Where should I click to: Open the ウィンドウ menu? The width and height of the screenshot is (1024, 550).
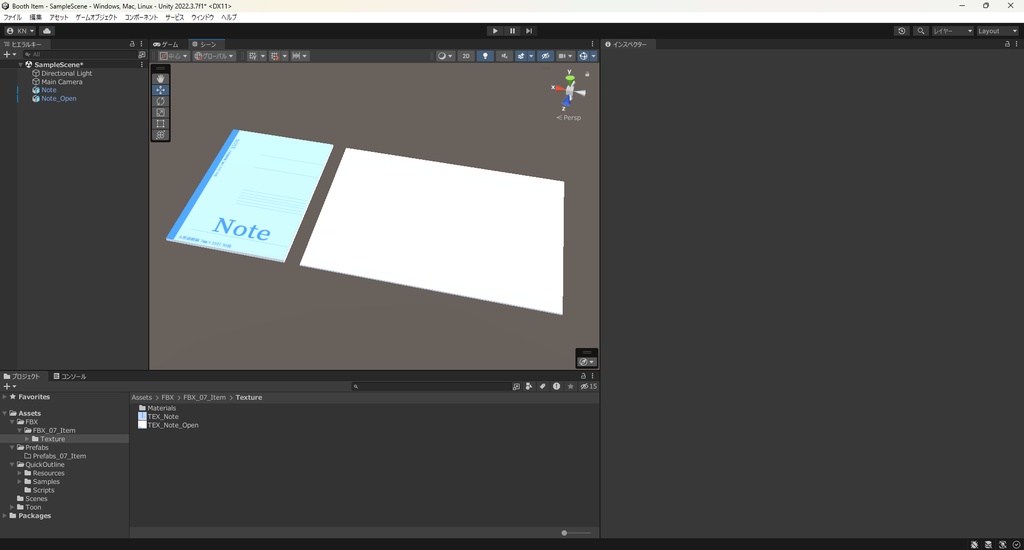pyautogui.click(x=202, y=18)
